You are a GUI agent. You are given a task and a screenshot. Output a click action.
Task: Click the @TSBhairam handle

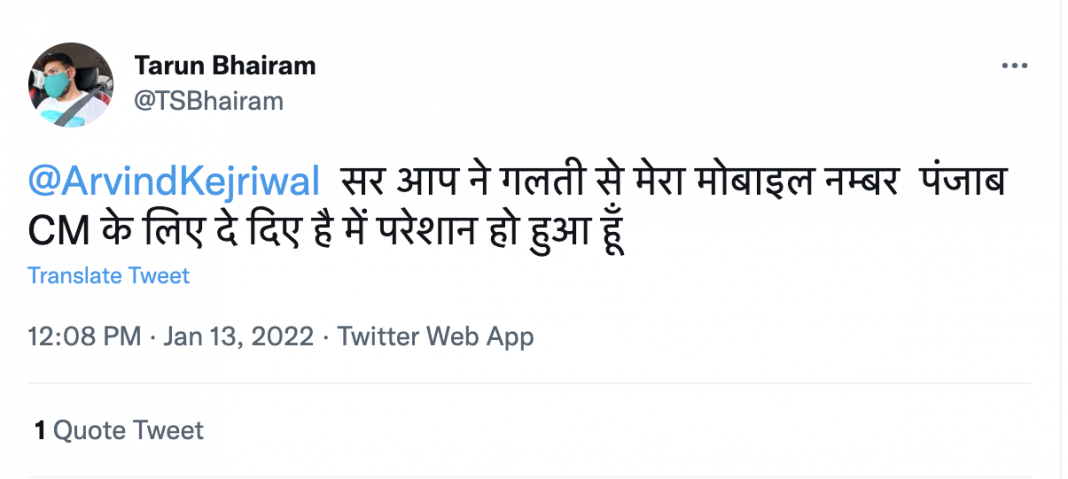[x=209, y=100]
